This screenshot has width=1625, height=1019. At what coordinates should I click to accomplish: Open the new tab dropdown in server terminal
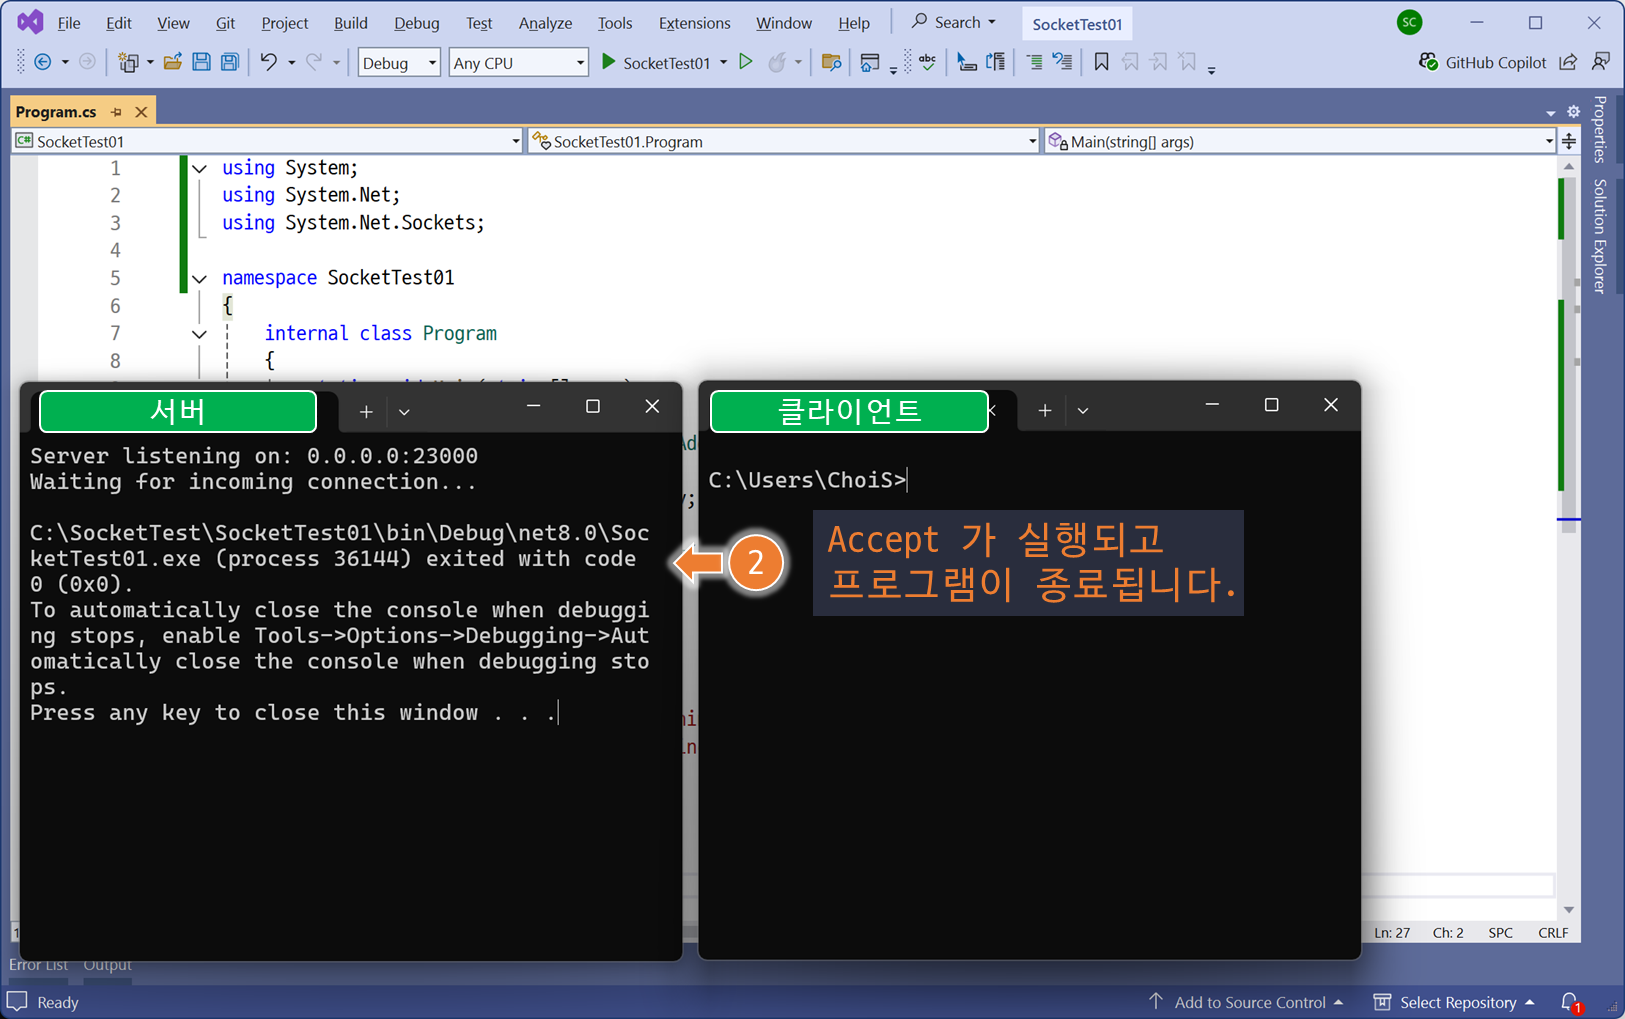click(404, 411)
